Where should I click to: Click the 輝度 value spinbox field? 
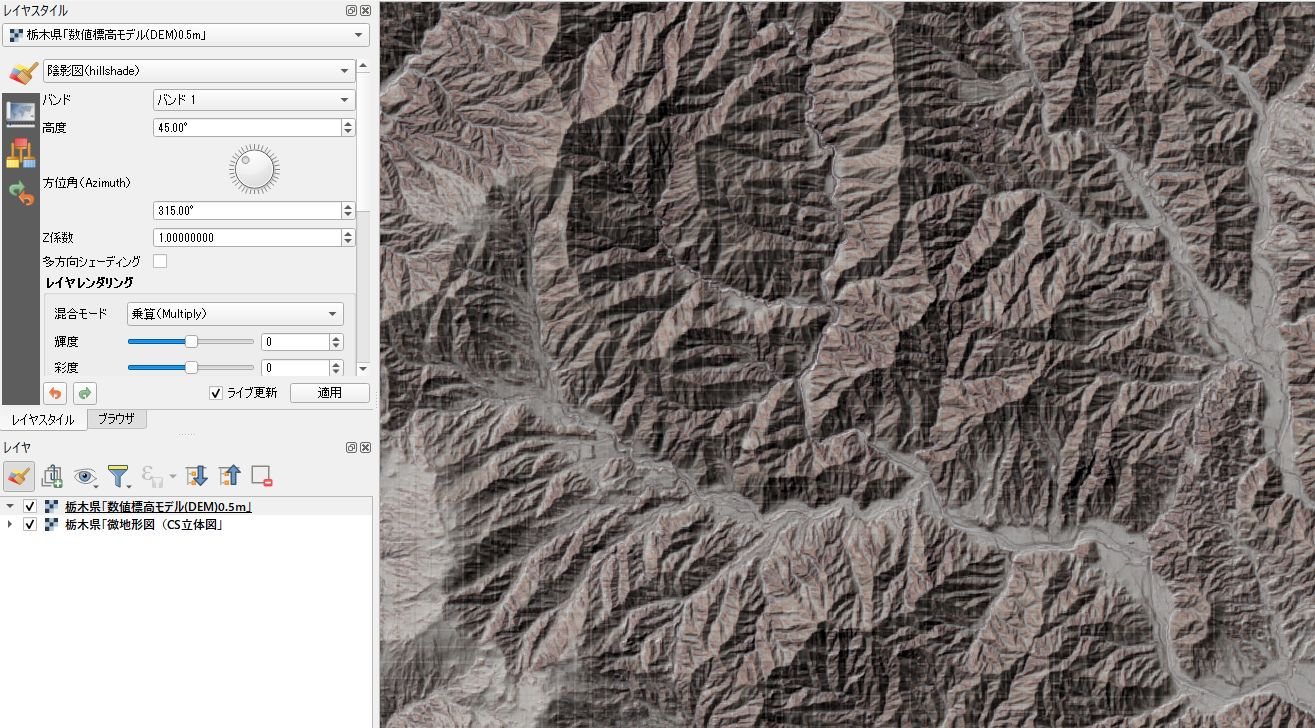pyautogui.click(x=295, y=341)
